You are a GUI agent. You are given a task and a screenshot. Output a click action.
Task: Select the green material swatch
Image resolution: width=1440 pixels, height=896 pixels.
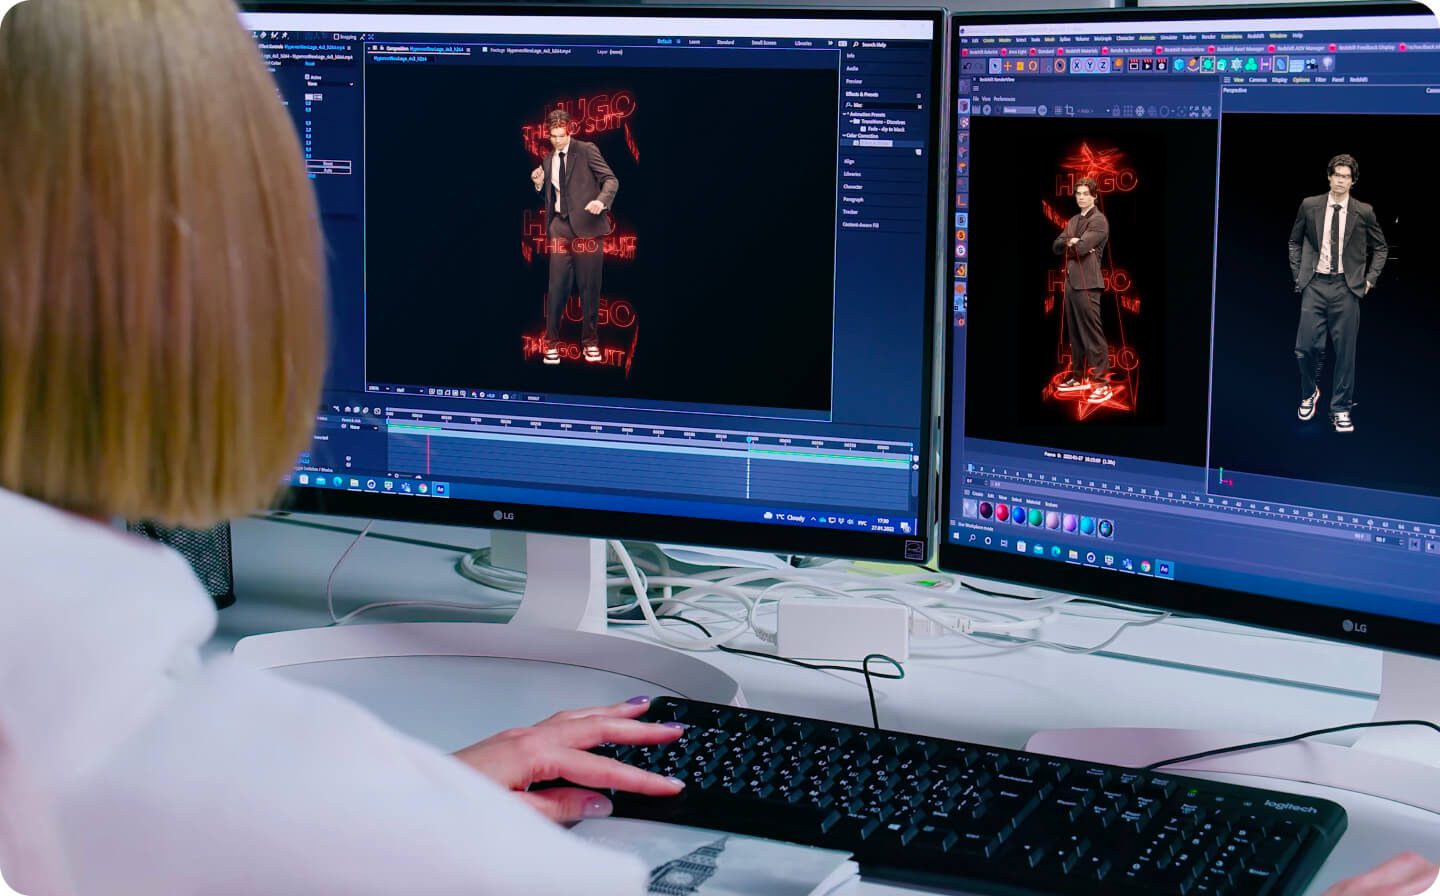click(x=1036, y=517)
